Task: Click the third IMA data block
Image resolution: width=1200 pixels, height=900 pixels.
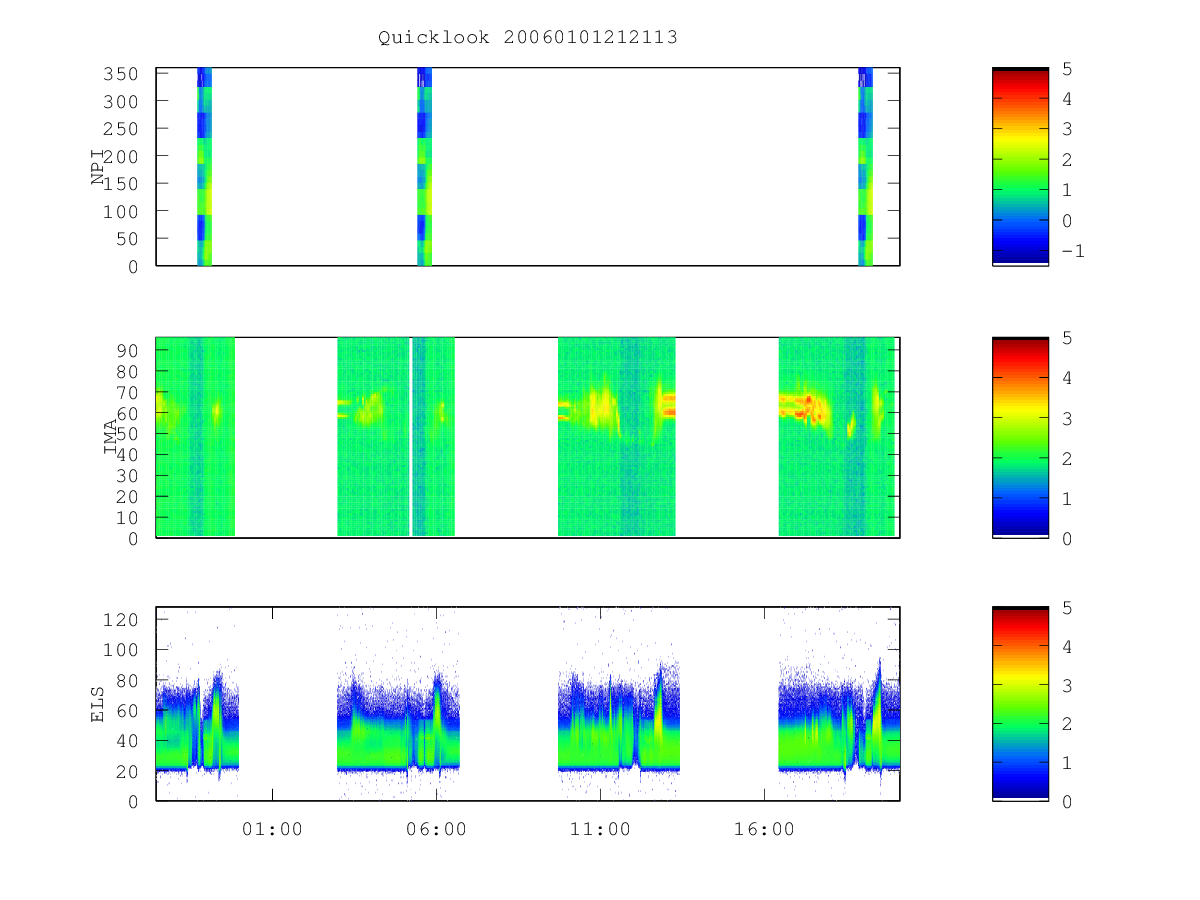Action: coord(617,437)
